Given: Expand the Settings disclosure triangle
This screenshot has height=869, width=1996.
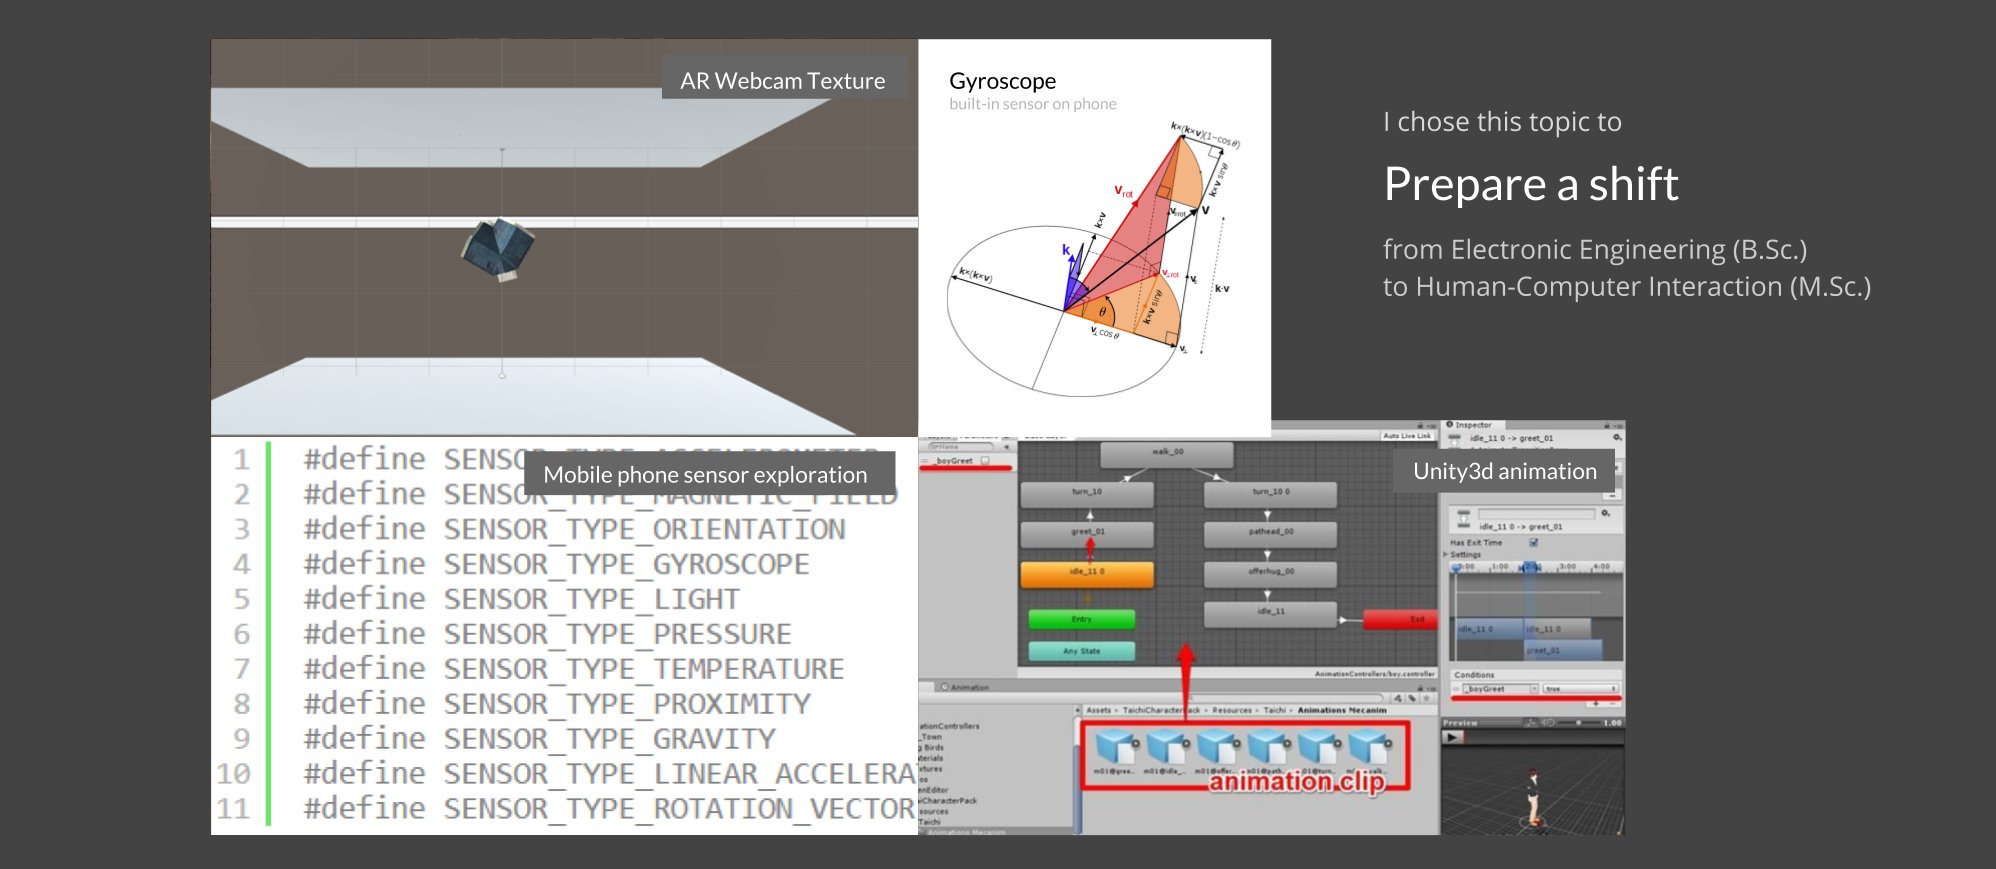Looking at the screenshot, I should coord(1446,554).
